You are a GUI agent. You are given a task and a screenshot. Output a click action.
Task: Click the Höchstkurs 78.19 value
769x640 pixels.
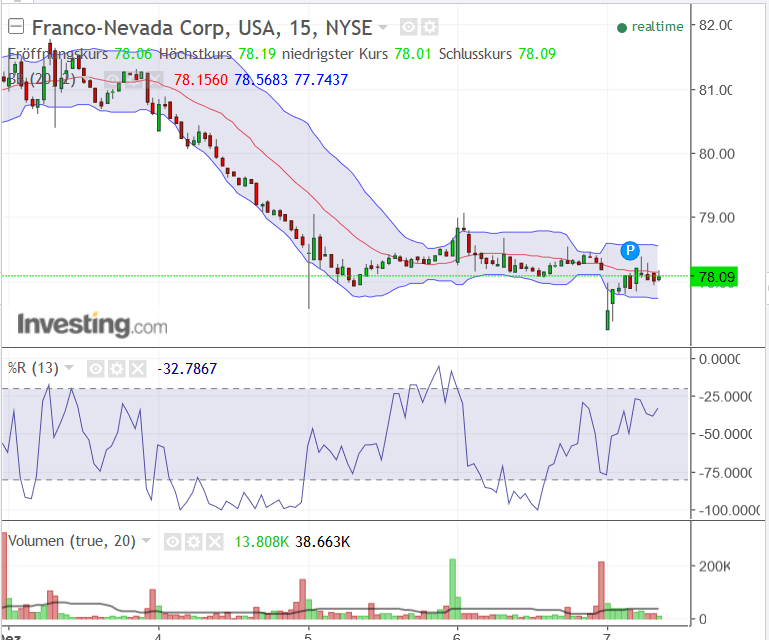click(257, 53)
